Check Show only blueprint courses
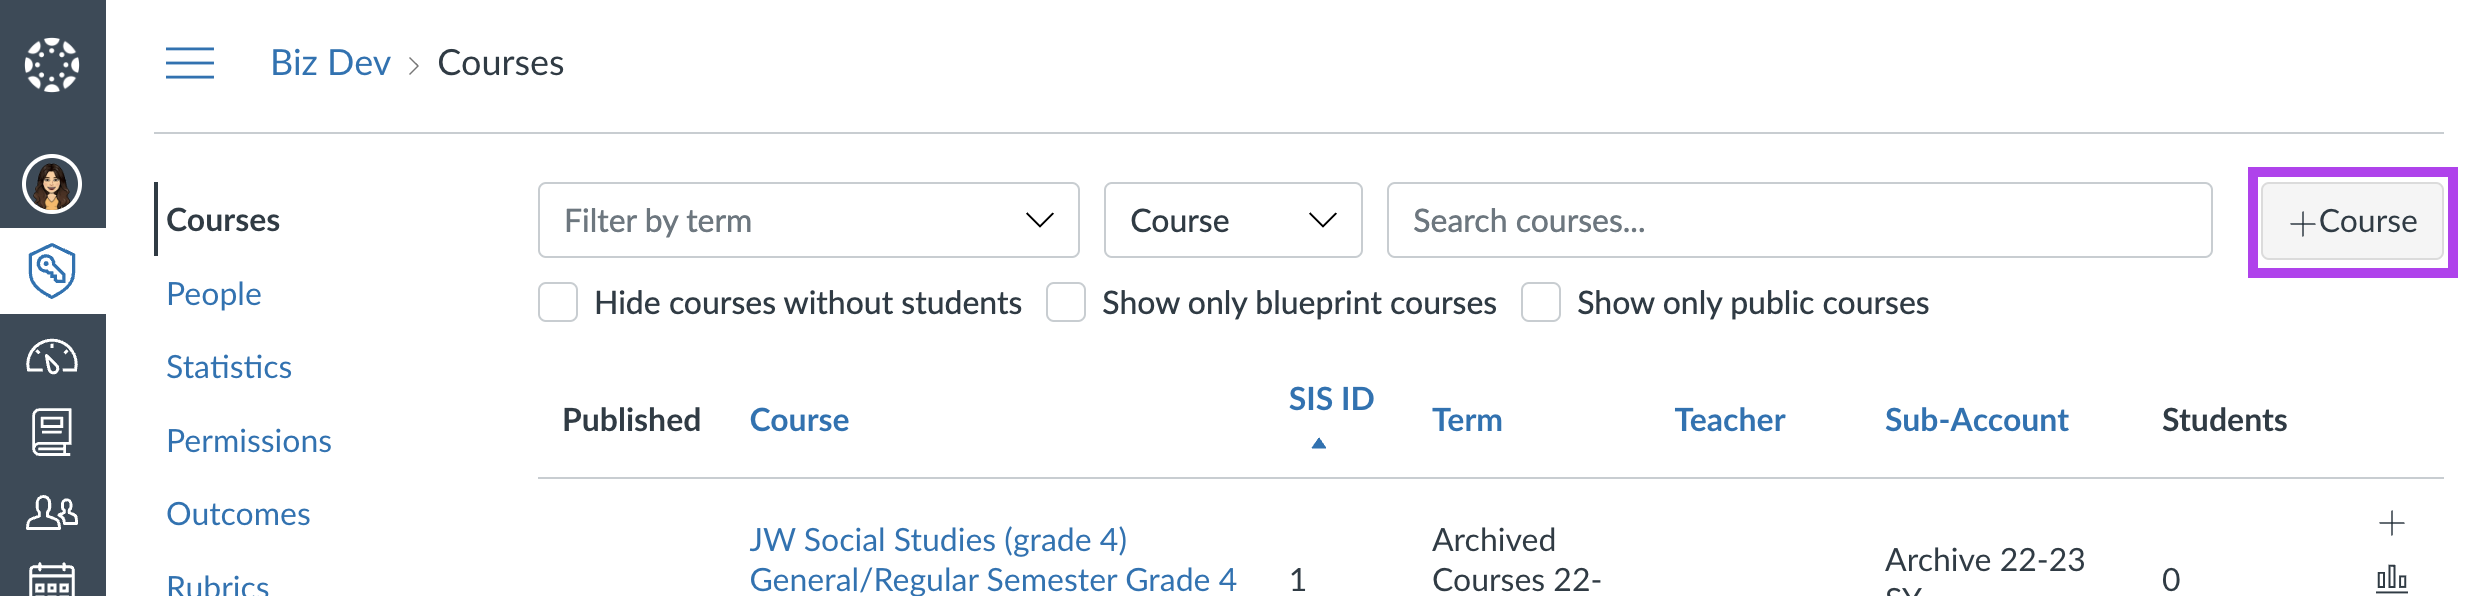This screenshot has height=596, width=2486. pyautogui.click(x=1066, y=302)
